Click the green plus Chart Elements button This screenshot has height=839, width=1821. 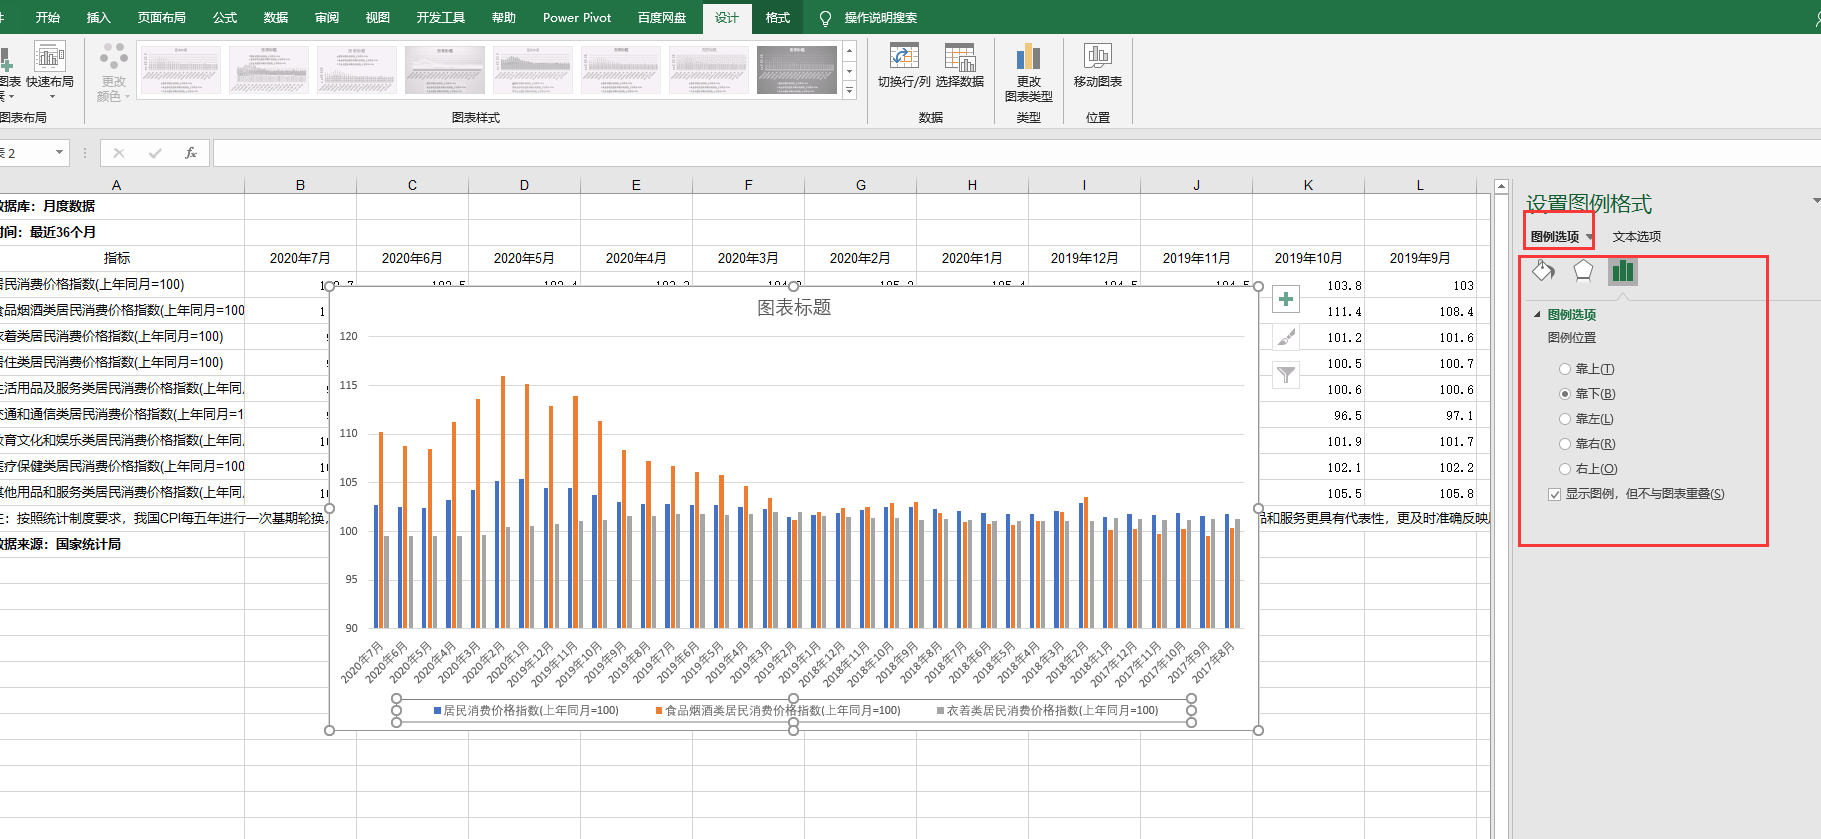pos(1286,299)
